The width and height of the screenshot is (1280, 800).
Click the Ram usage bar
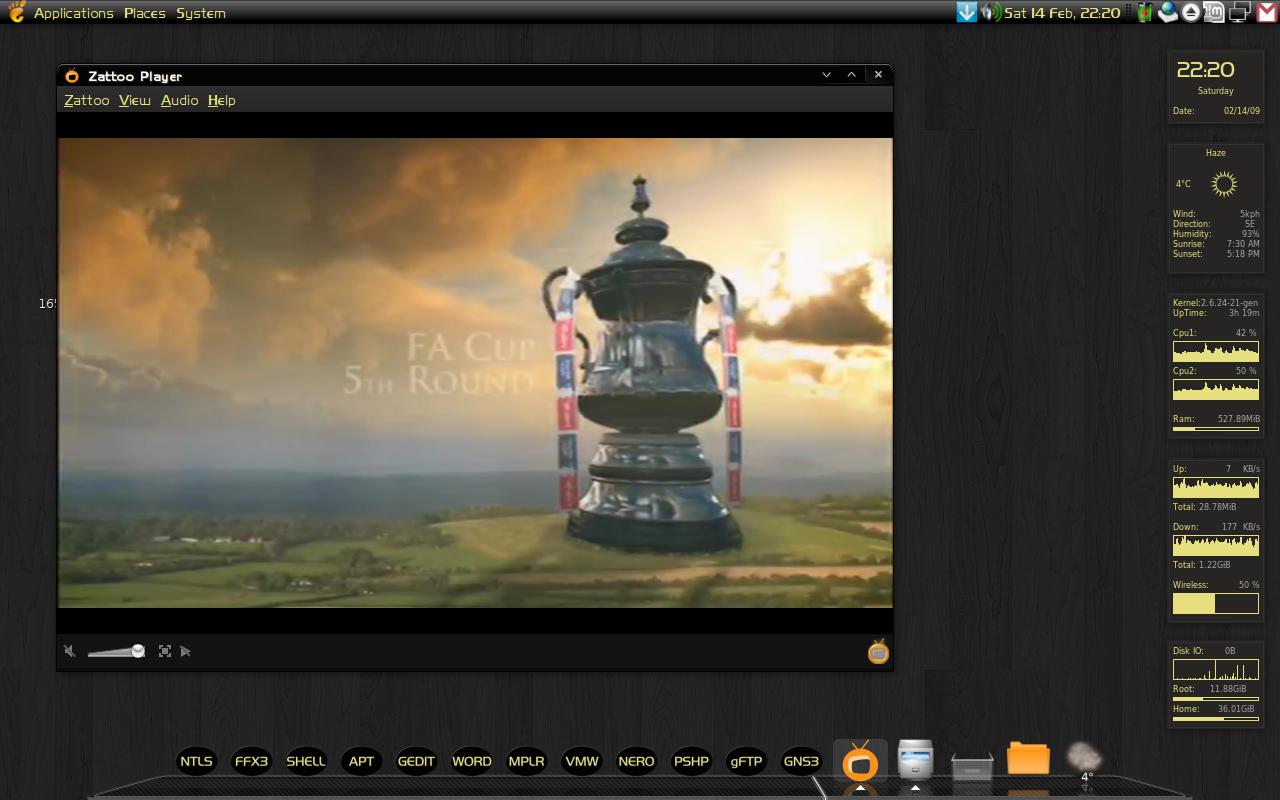point(1215,429)
